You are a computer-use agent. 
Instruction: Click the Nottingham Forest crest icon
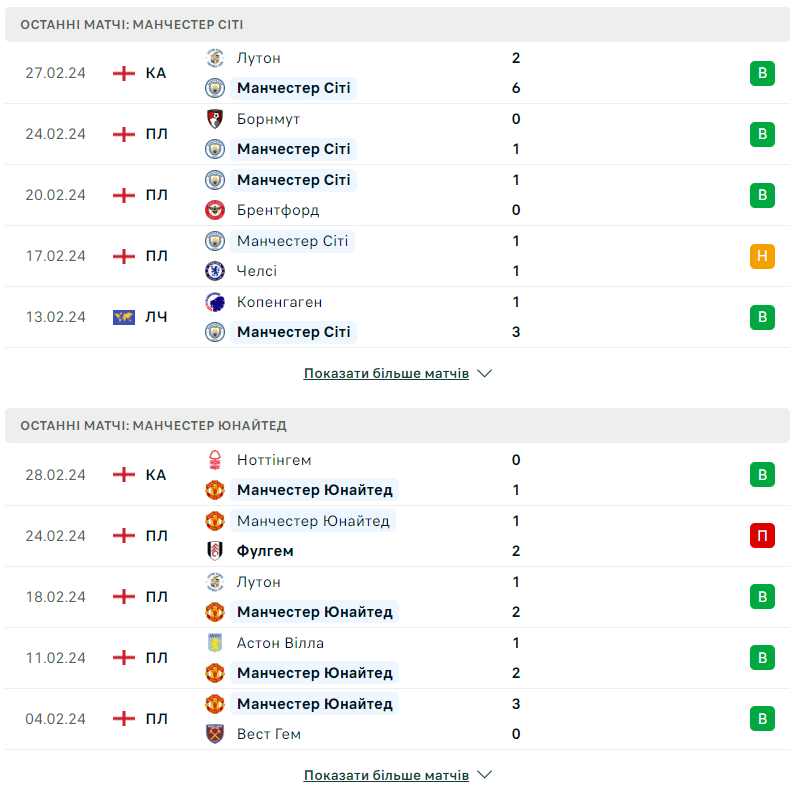215,460
